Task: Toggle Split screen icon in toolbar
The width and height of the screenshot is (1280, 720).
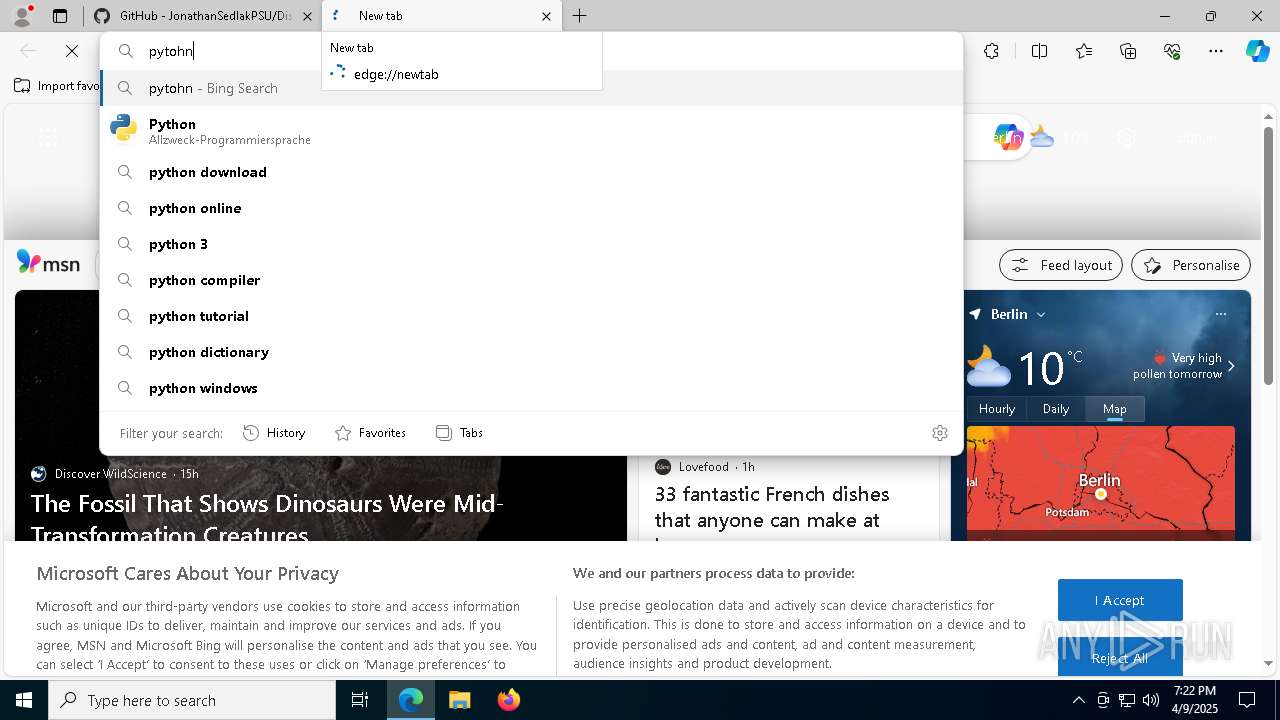Action: 1039,51
